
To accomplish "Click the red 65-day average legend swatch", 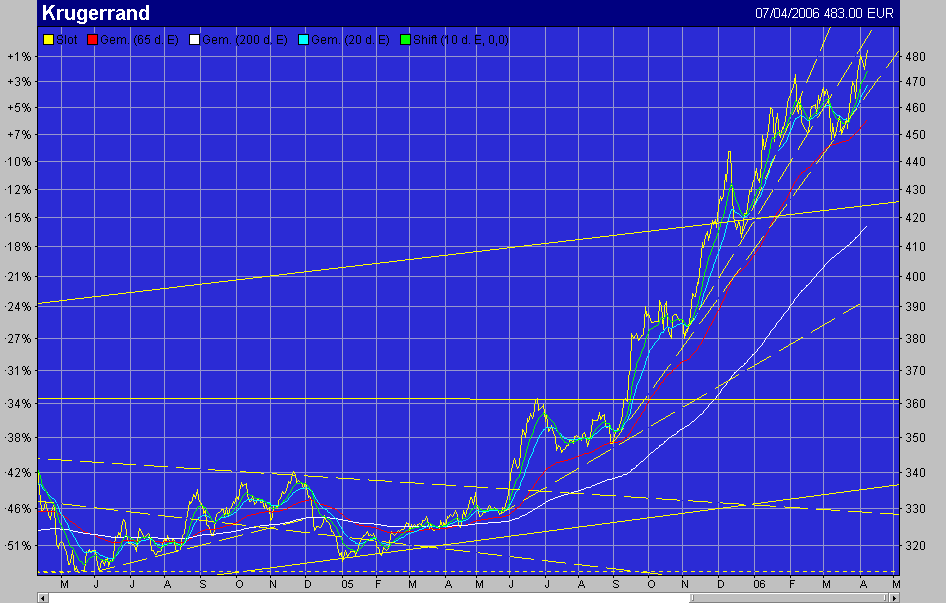I will 92,40.
